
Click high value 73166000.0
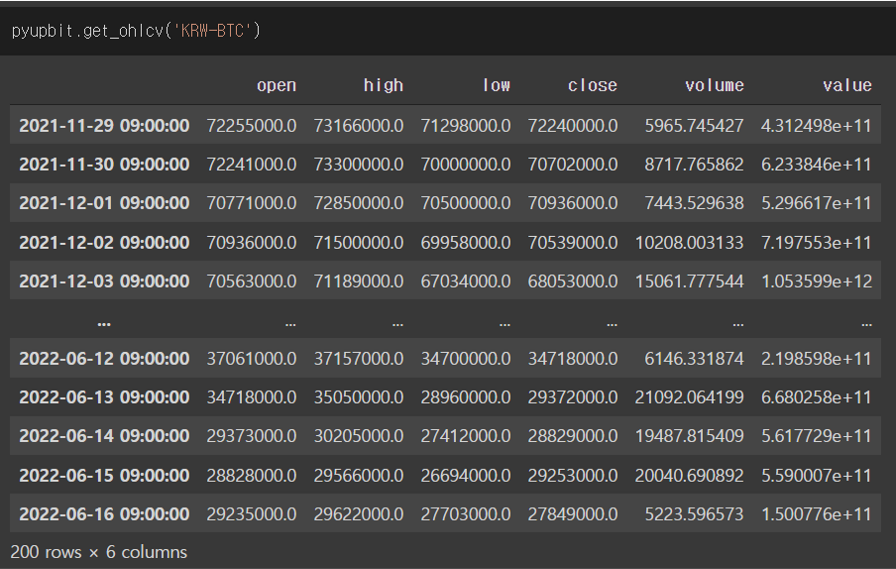point(358,126)
